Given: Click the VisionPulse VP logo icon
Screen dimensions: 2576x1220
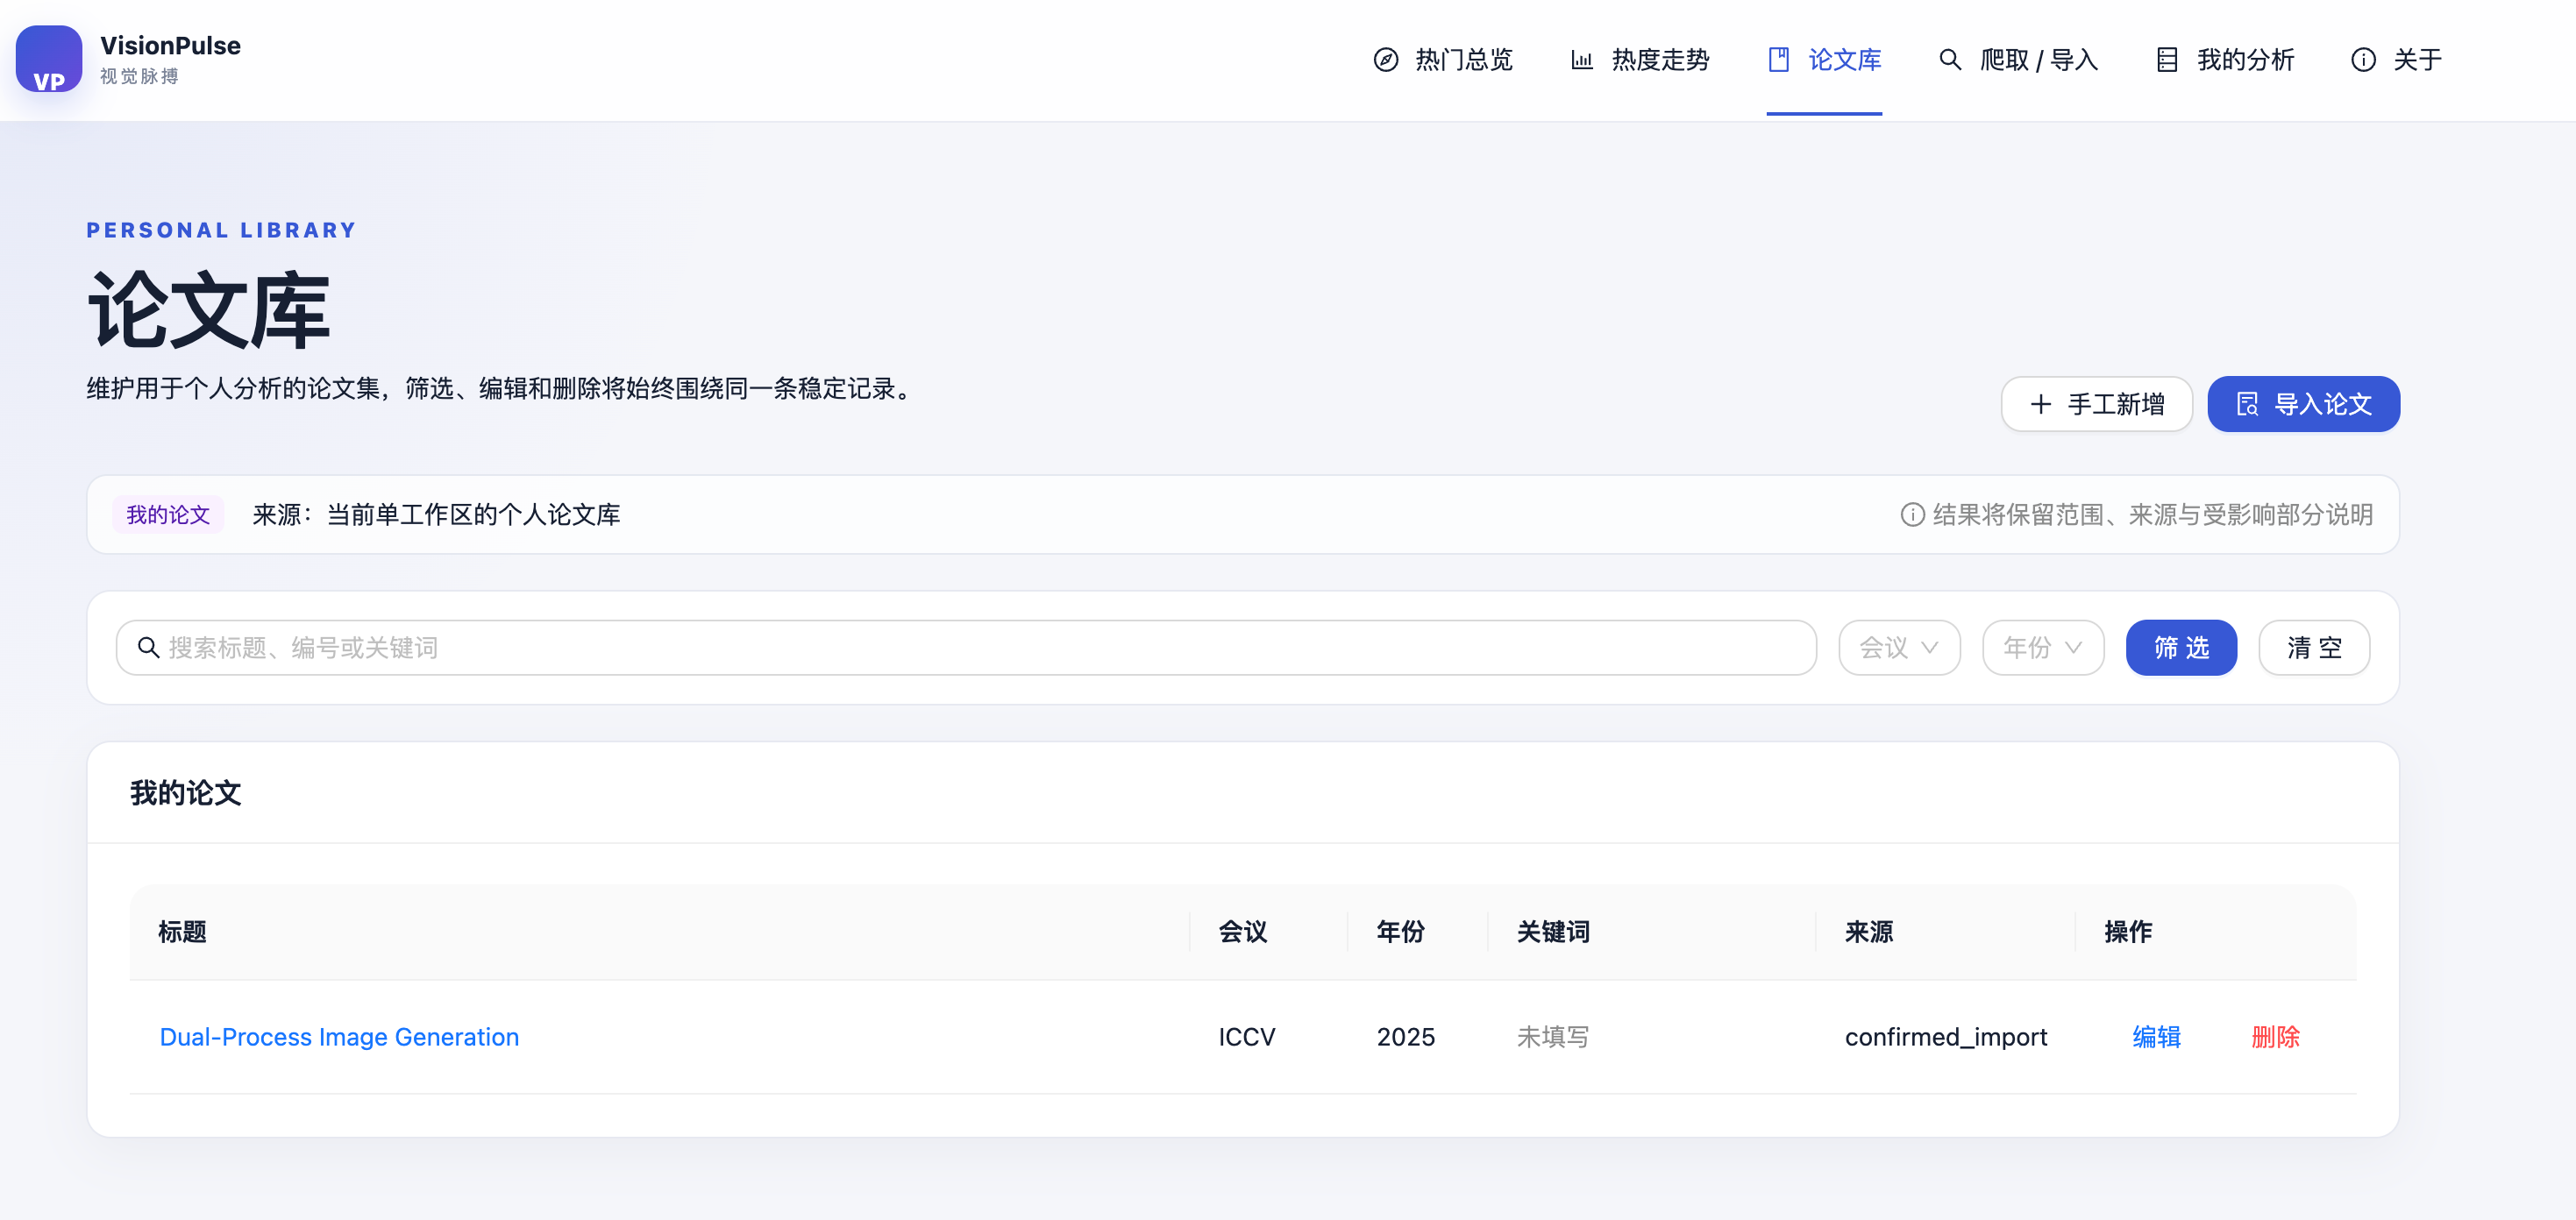Looking at the screenshot, I should tap(49, 59).
